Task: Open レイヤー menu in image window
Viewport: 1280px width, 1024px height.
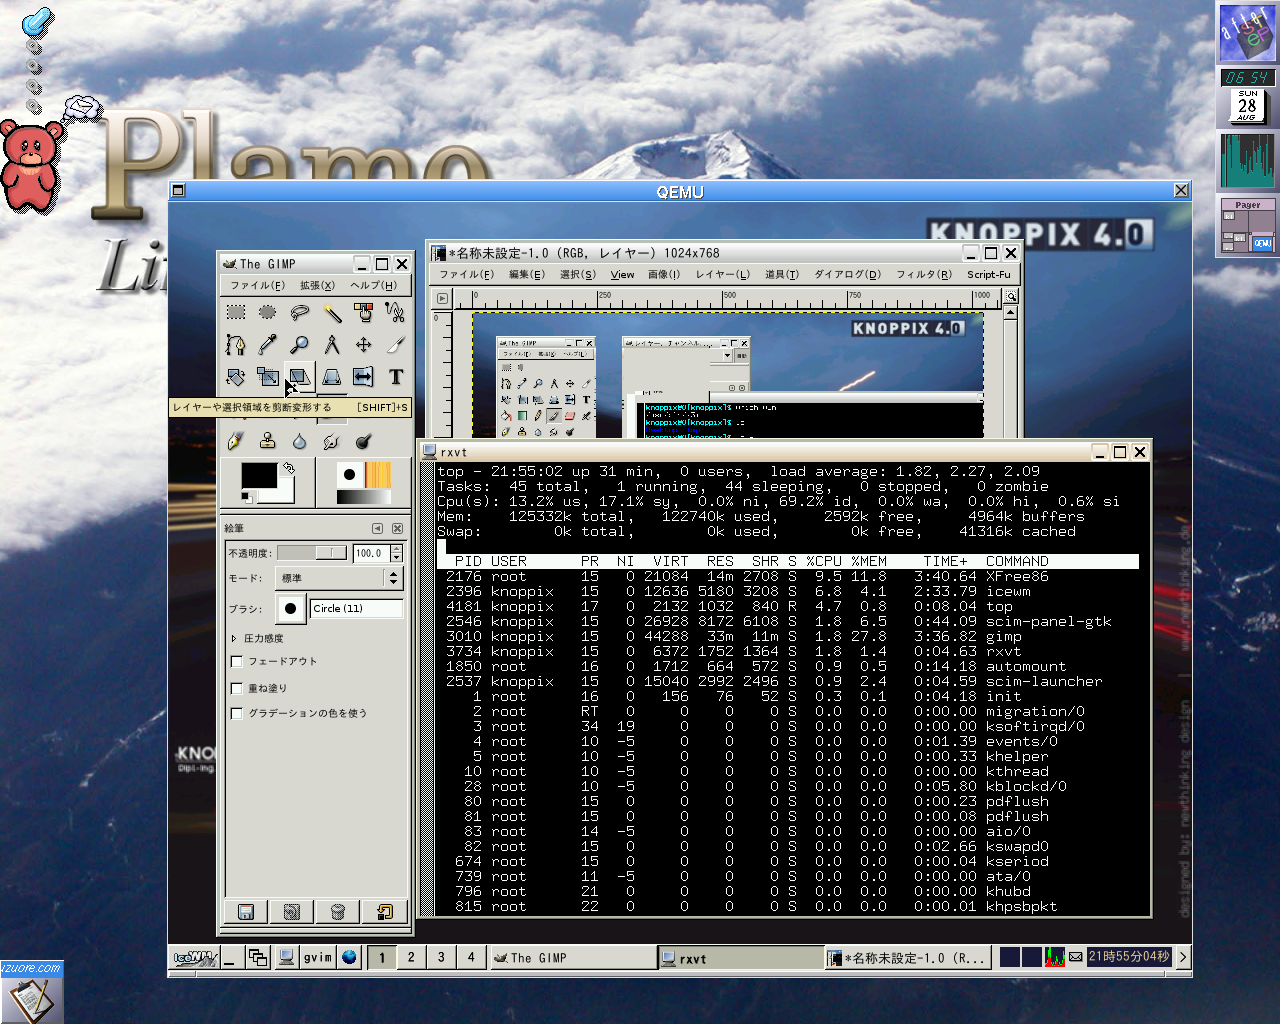Action: [x=722, y=274]
